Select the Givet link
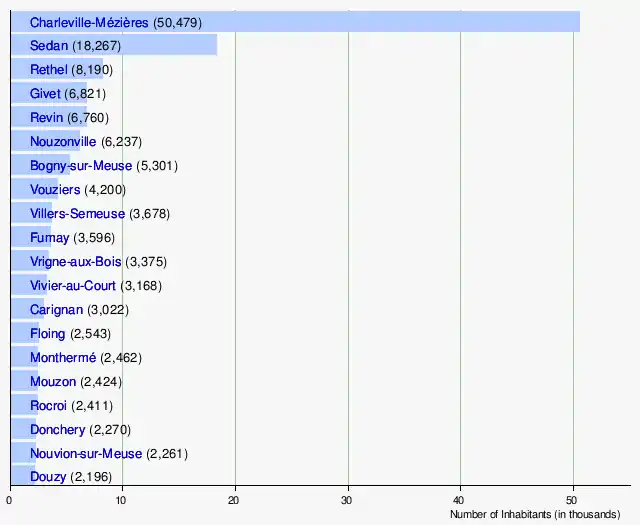Viewport: 640px width, 525px height. coord(46,94)
